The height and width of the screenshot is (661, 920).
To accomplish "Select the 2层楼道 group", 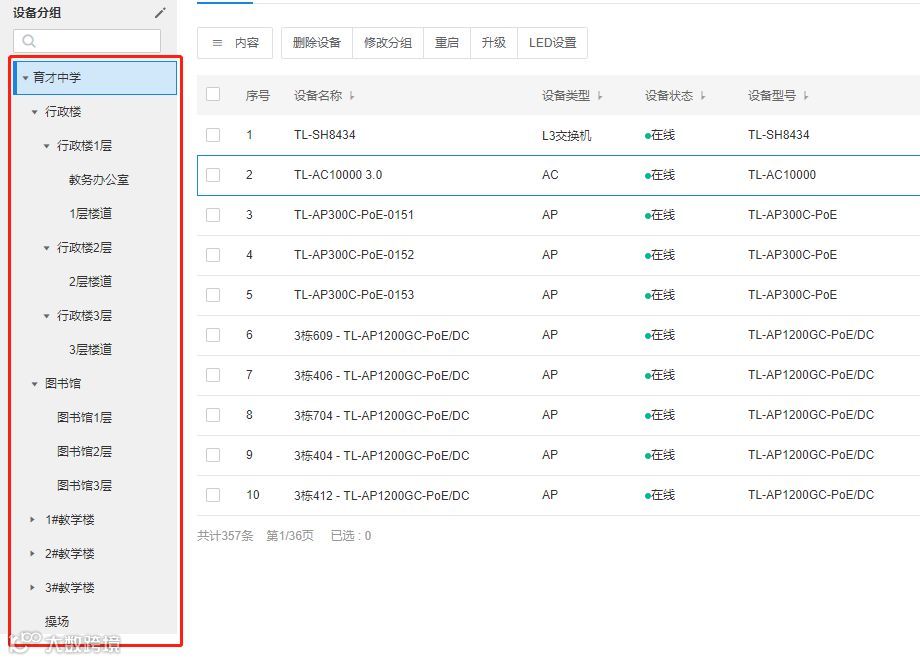I will [90, 282].
